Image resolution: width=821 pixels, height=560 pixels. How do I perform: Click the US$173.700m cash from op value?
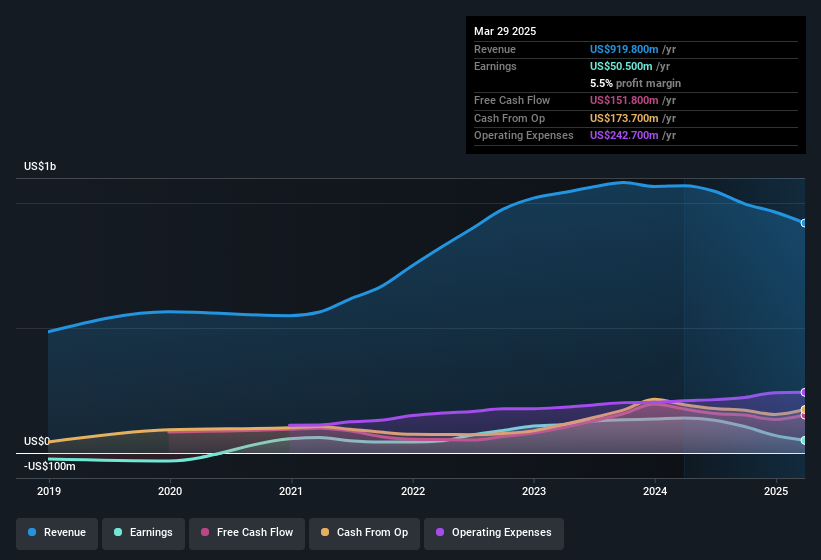point(624,118)
